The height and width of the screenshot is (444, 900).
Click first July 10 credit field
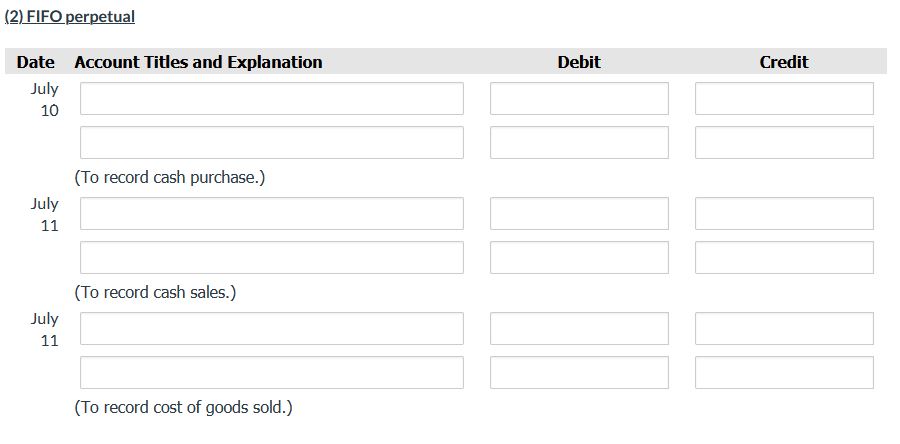click(x=784, y=99)
